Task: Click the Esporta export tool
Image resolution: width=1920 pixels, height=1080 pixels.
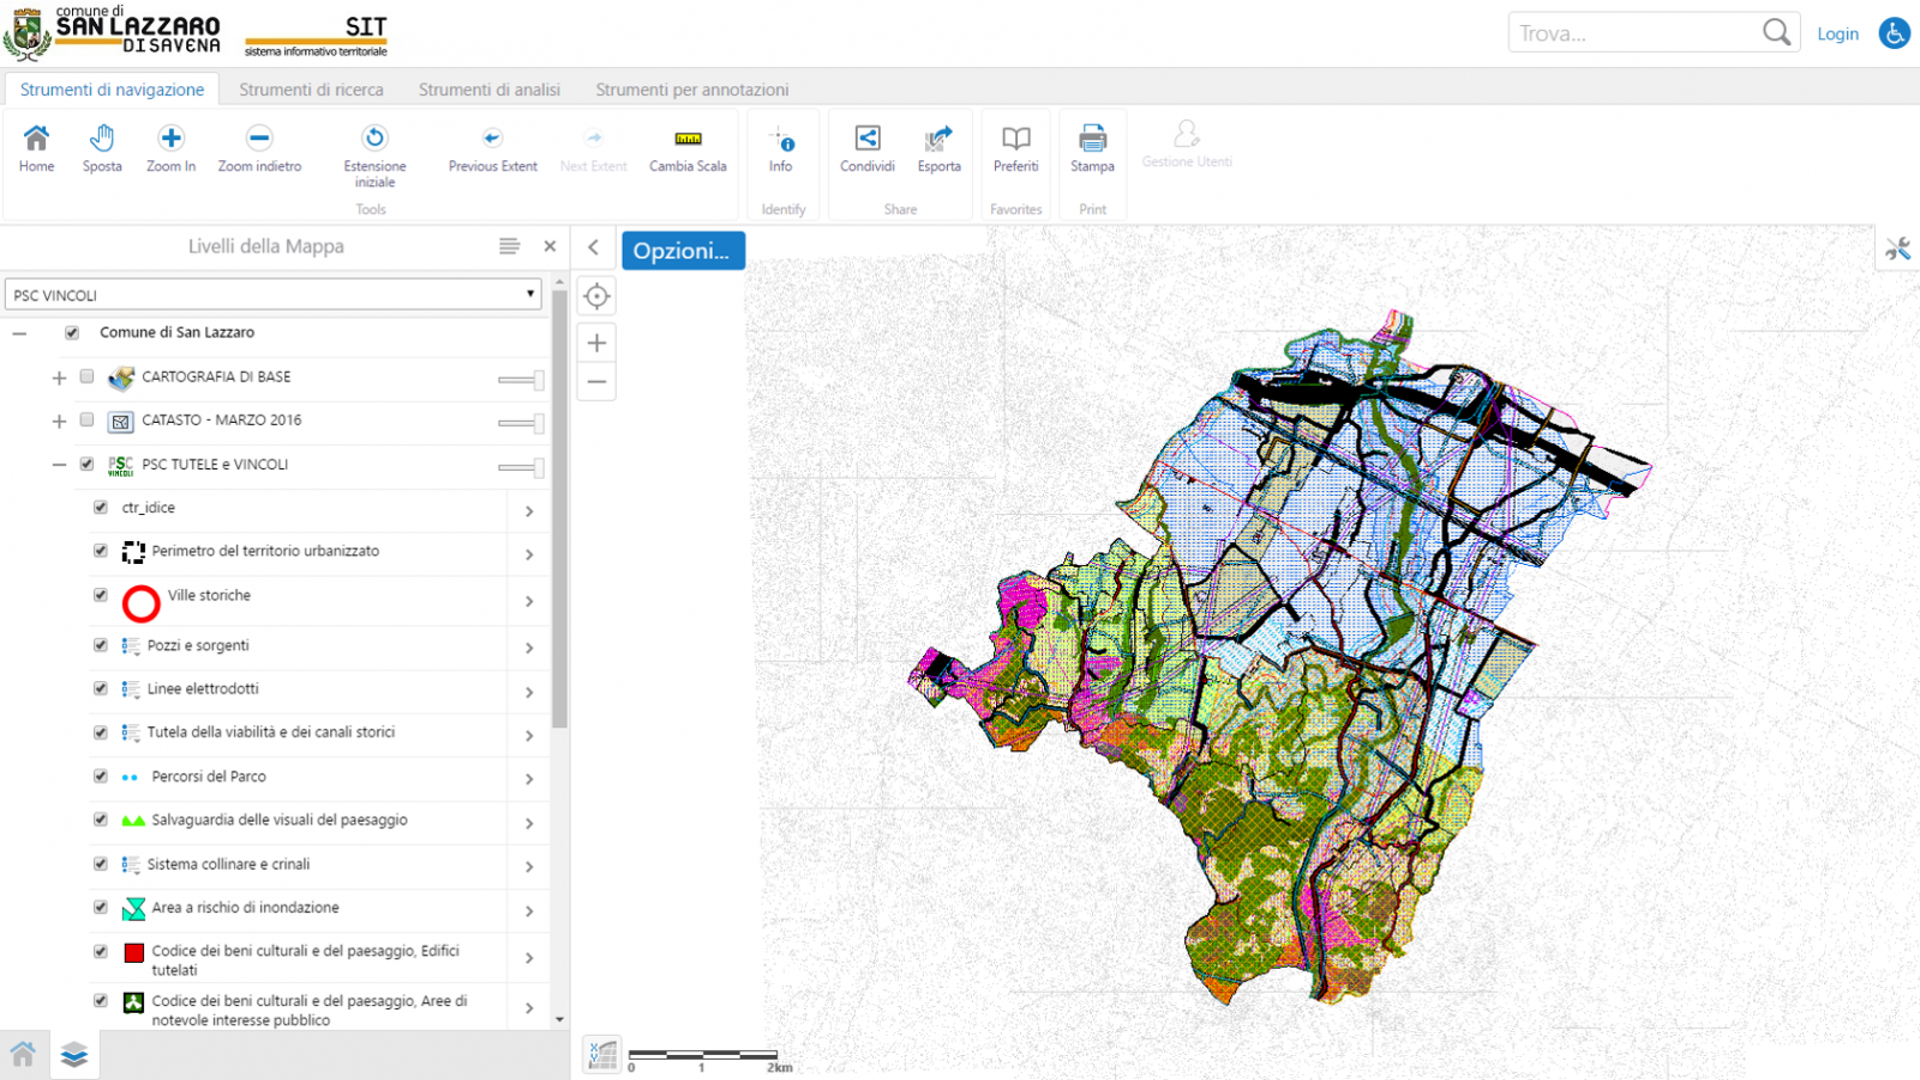Action: [939, 148]
